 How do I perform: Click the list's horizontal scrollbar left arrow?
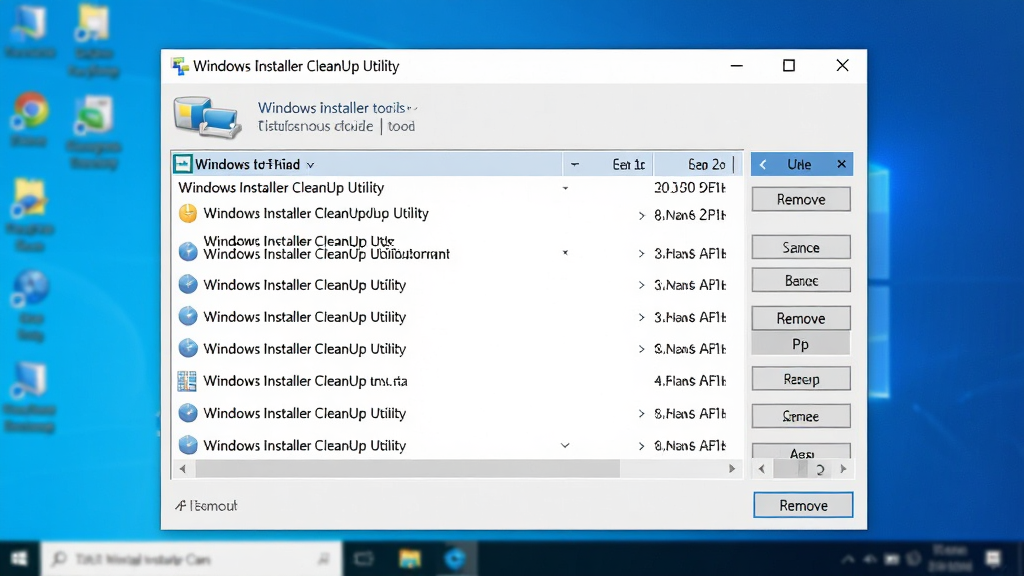tap(183, 469)
